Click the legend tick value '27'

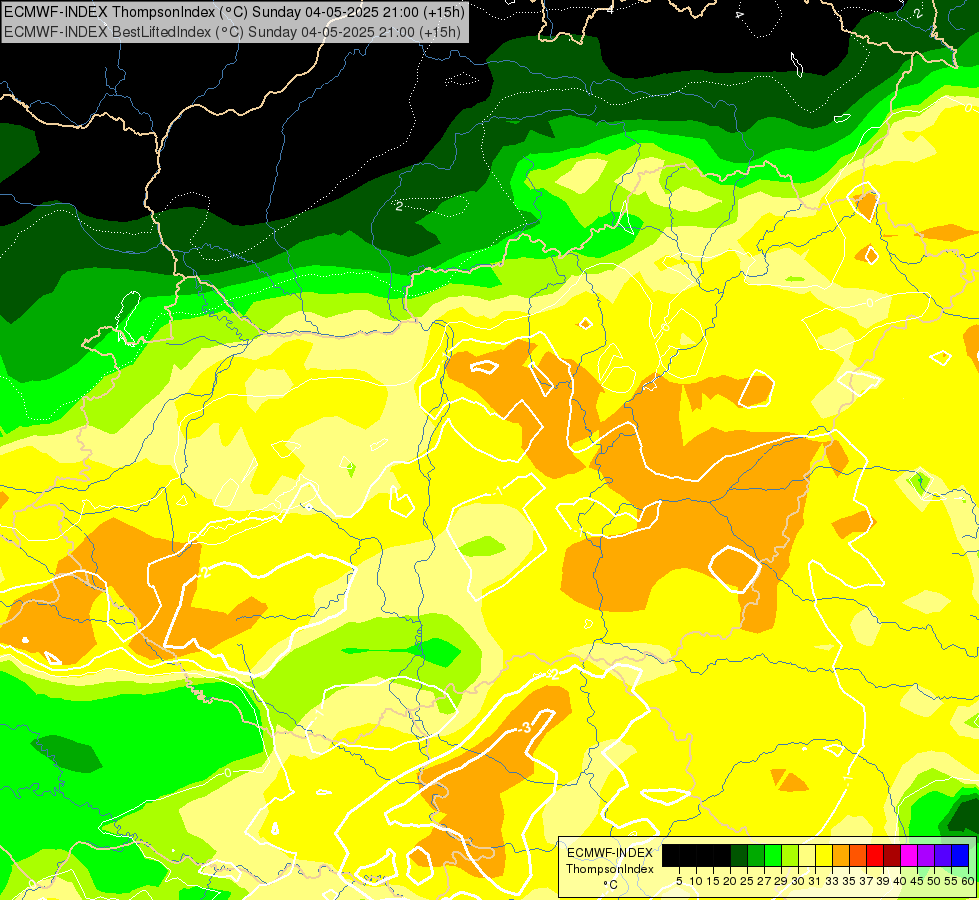tap(764, 881)
